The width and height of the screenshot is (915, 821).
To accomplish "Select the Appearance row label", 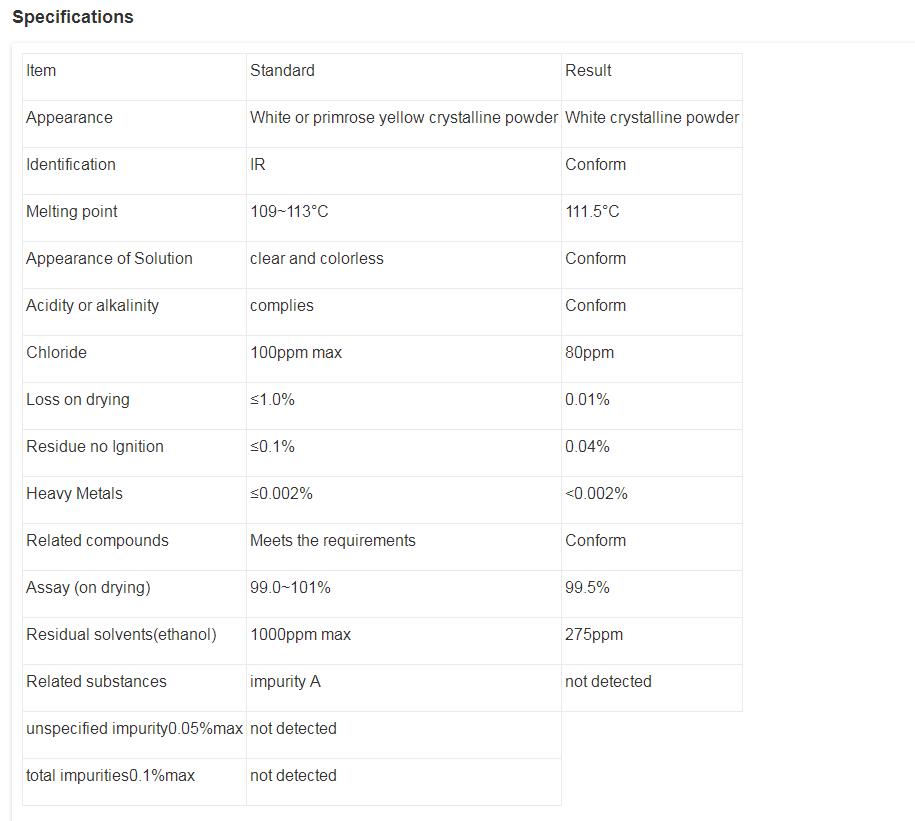I will 69,117.
